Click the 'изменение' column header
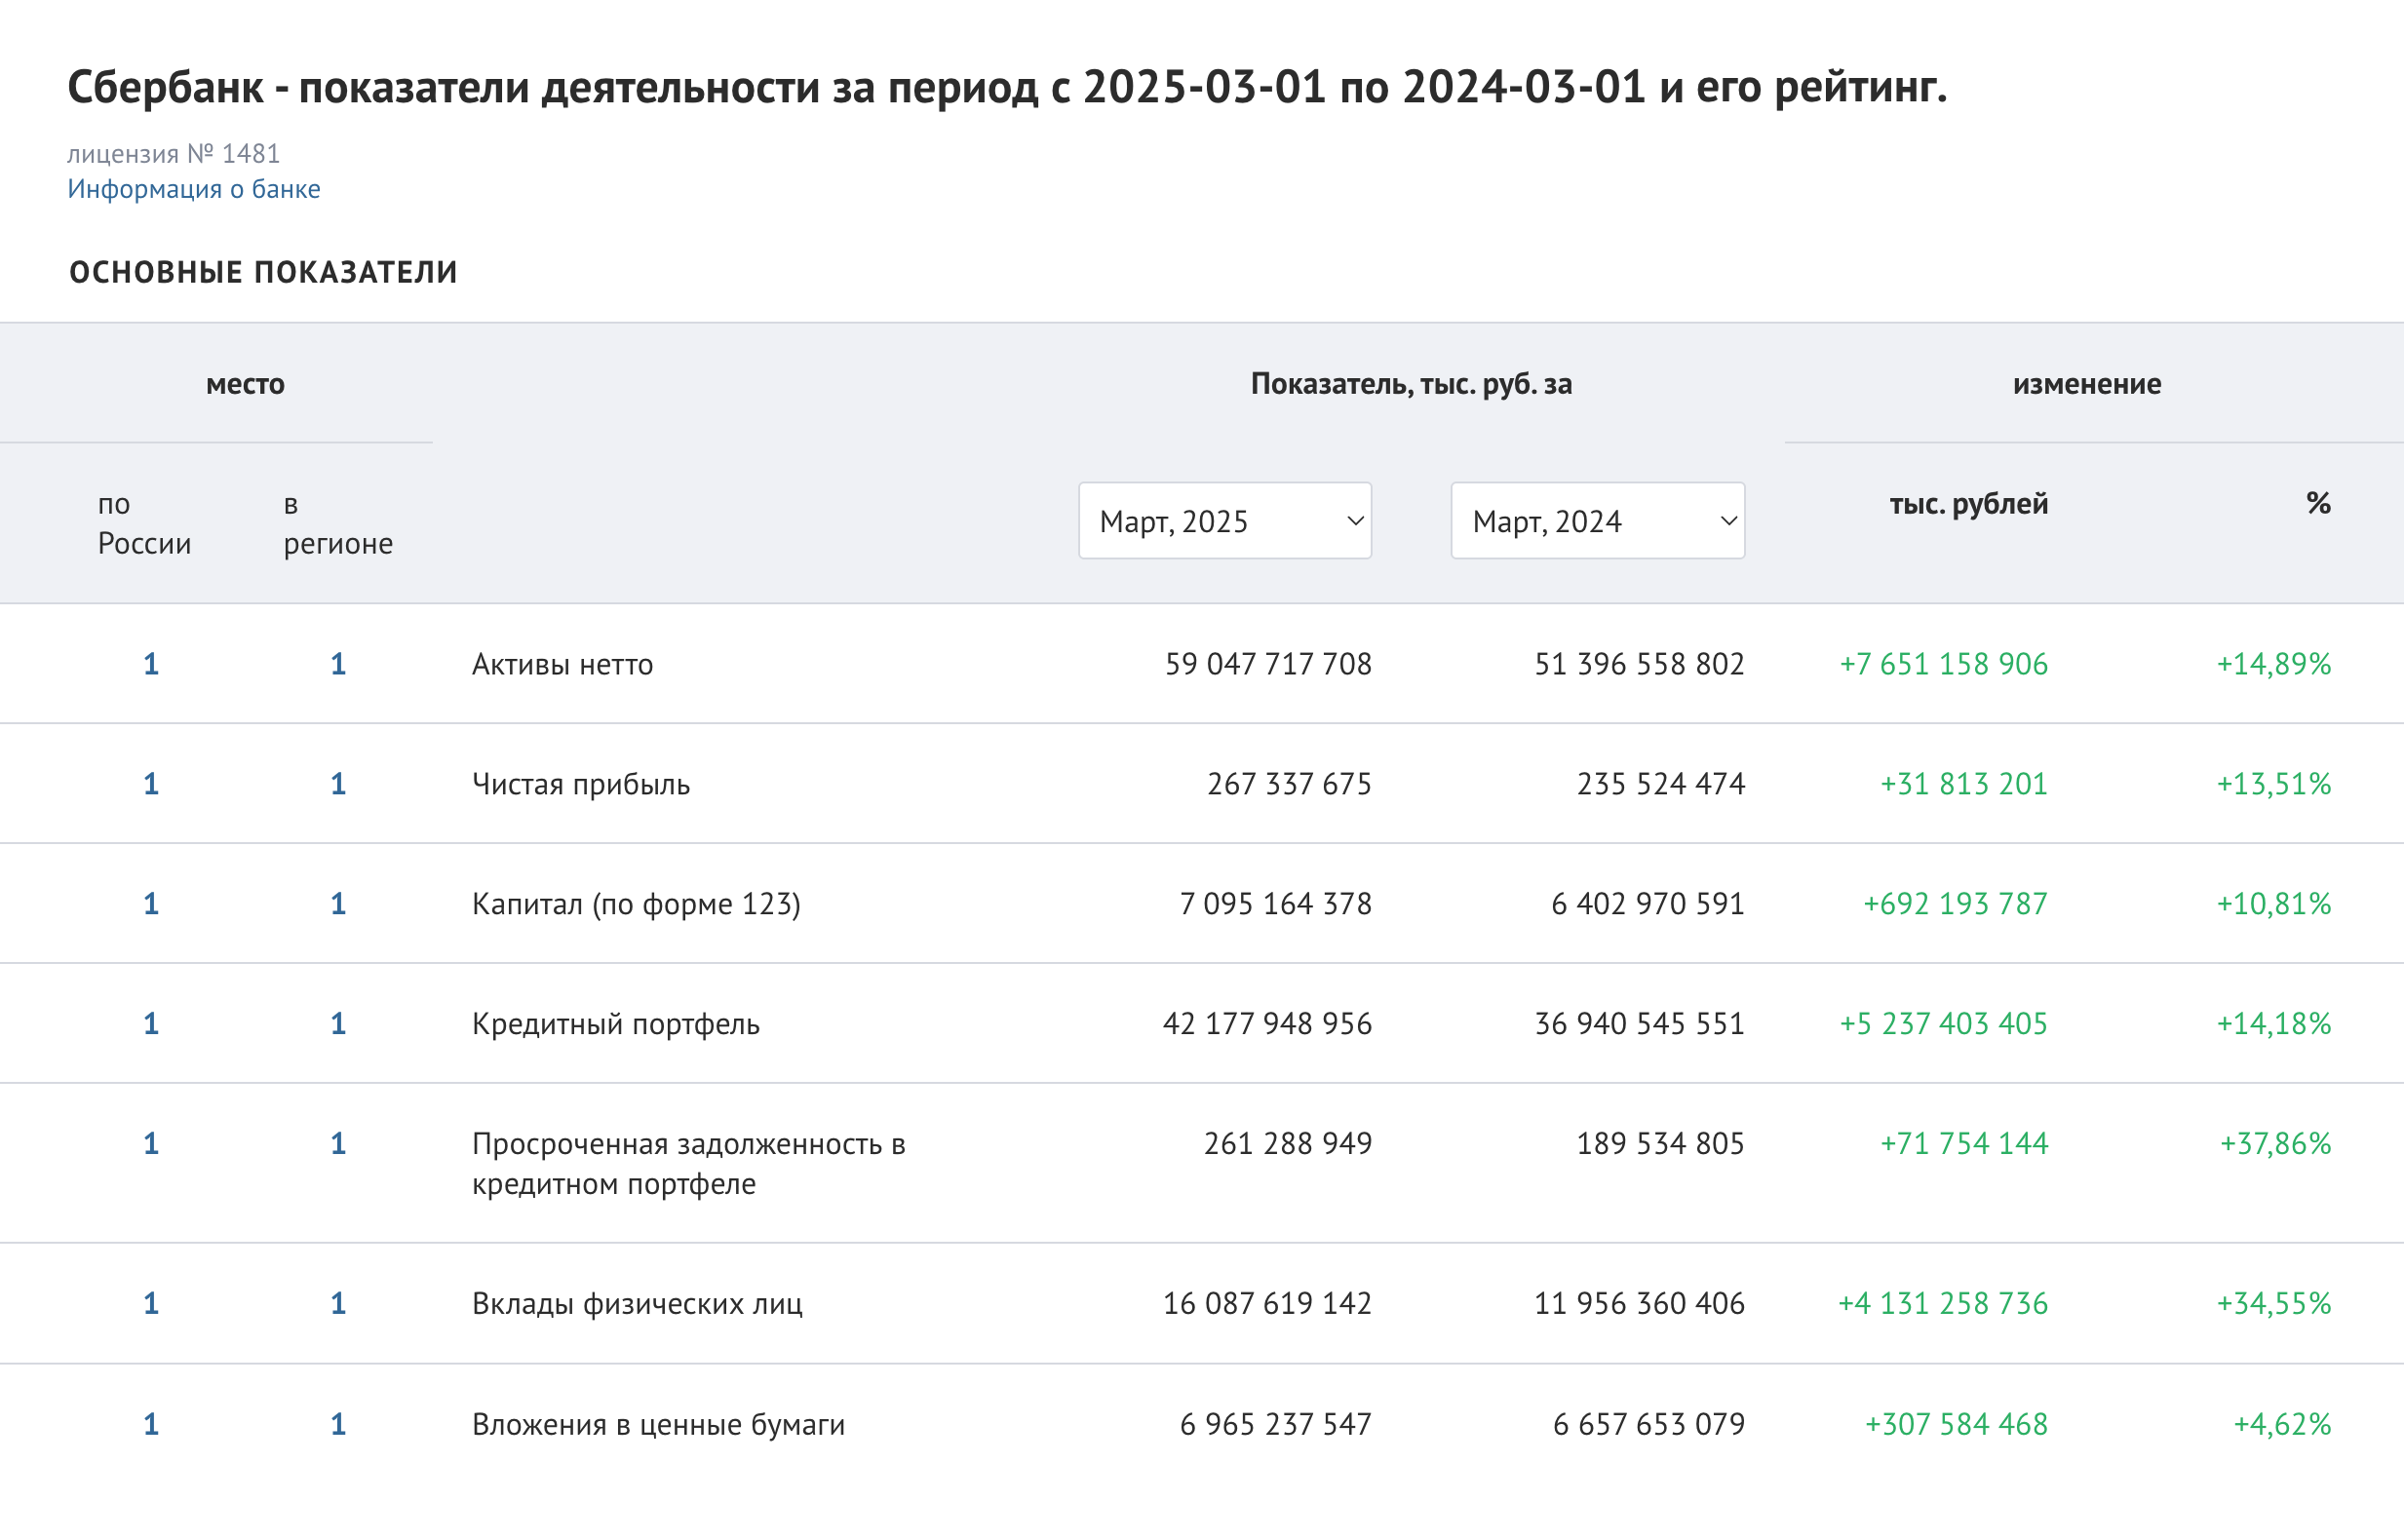 (2087, 384)
